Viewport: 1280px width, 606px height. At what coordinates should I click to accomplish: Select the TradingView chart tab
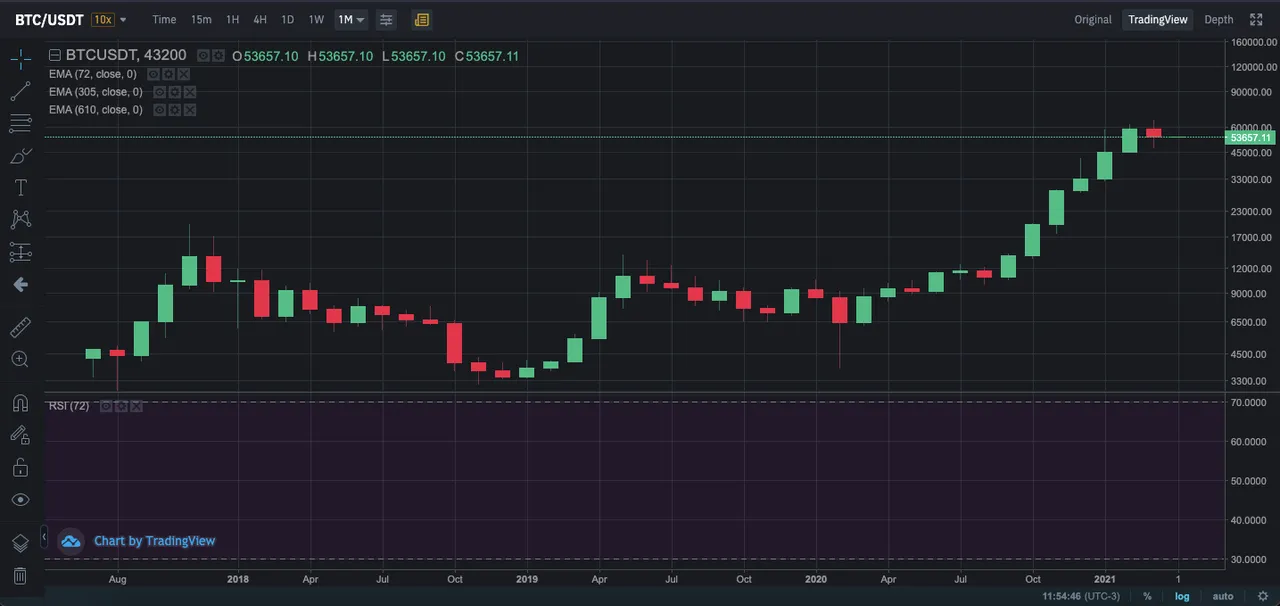tap(1158, 20)
